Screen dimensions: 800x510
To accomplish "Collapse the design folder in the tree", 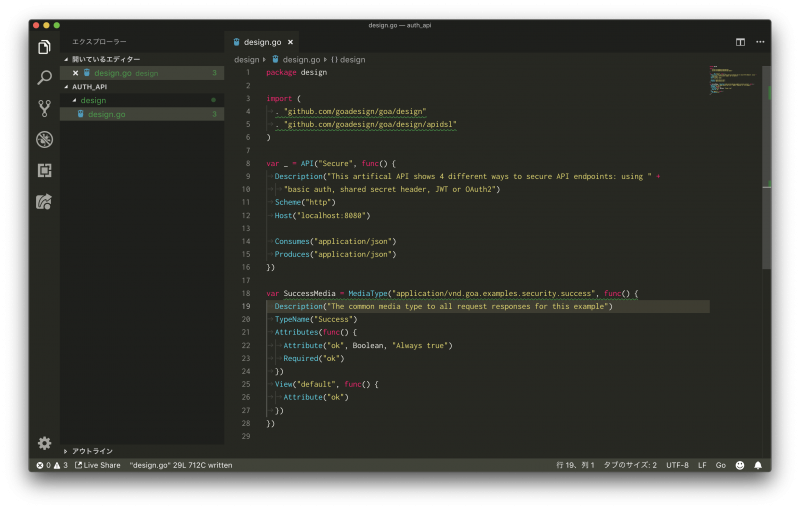I will [x=93, y=100].
